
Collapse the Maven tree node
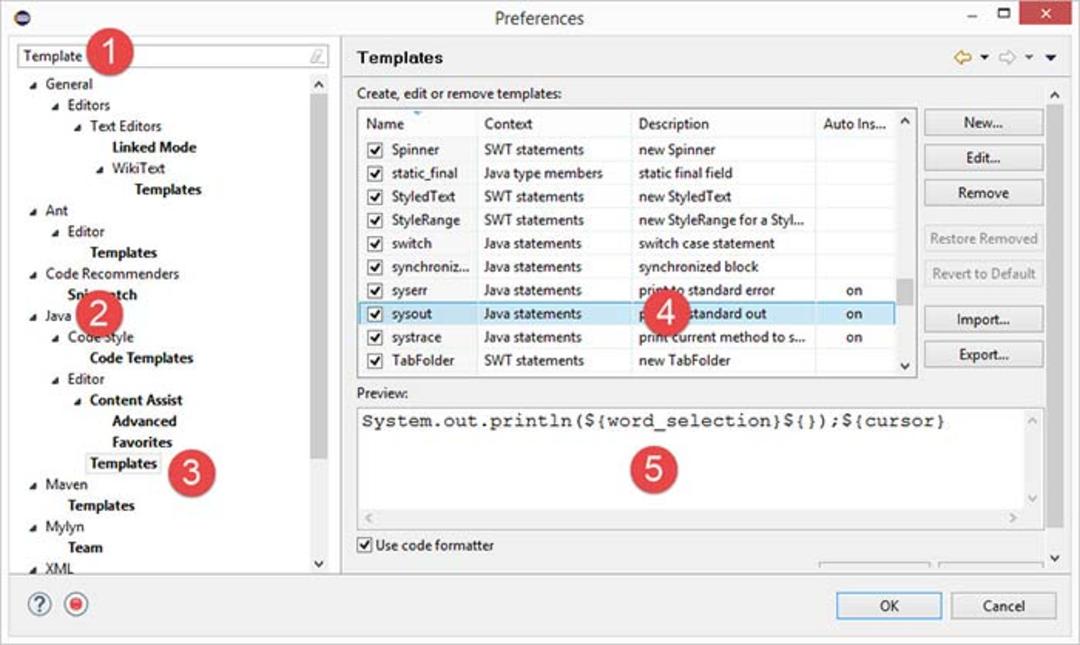(x=33, y=486)
